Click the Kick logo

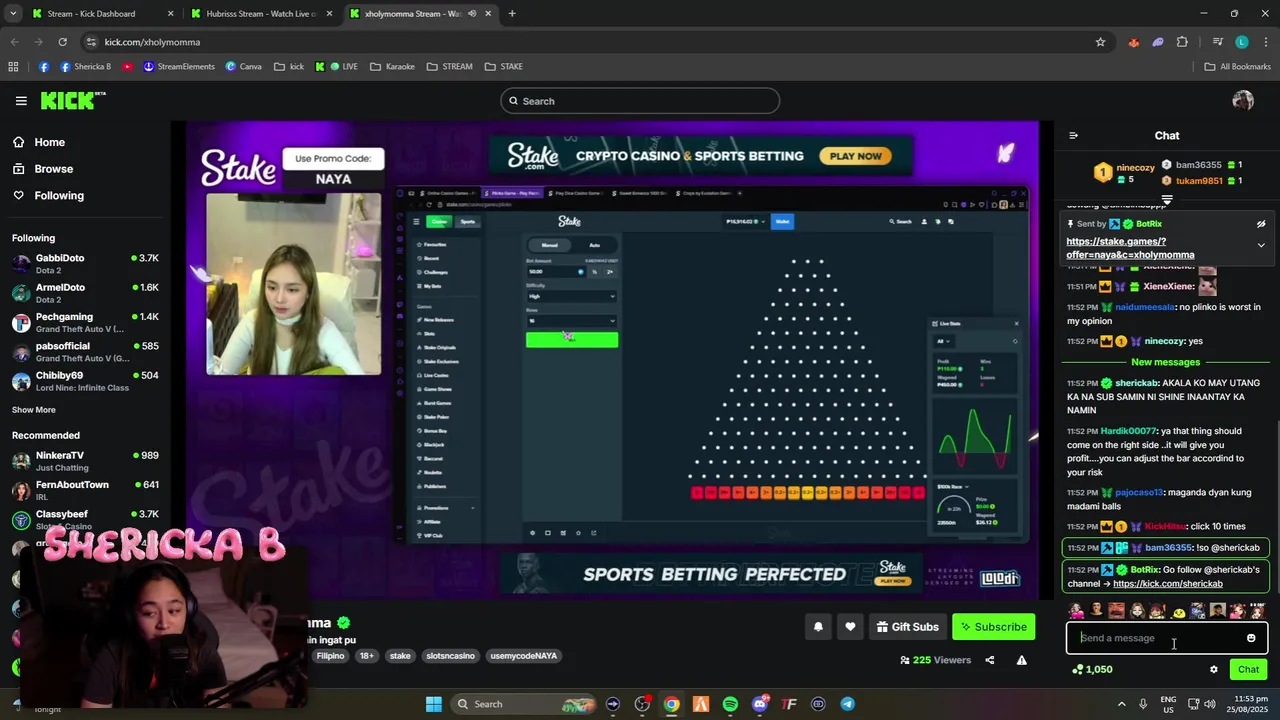(x=73, y=100)
